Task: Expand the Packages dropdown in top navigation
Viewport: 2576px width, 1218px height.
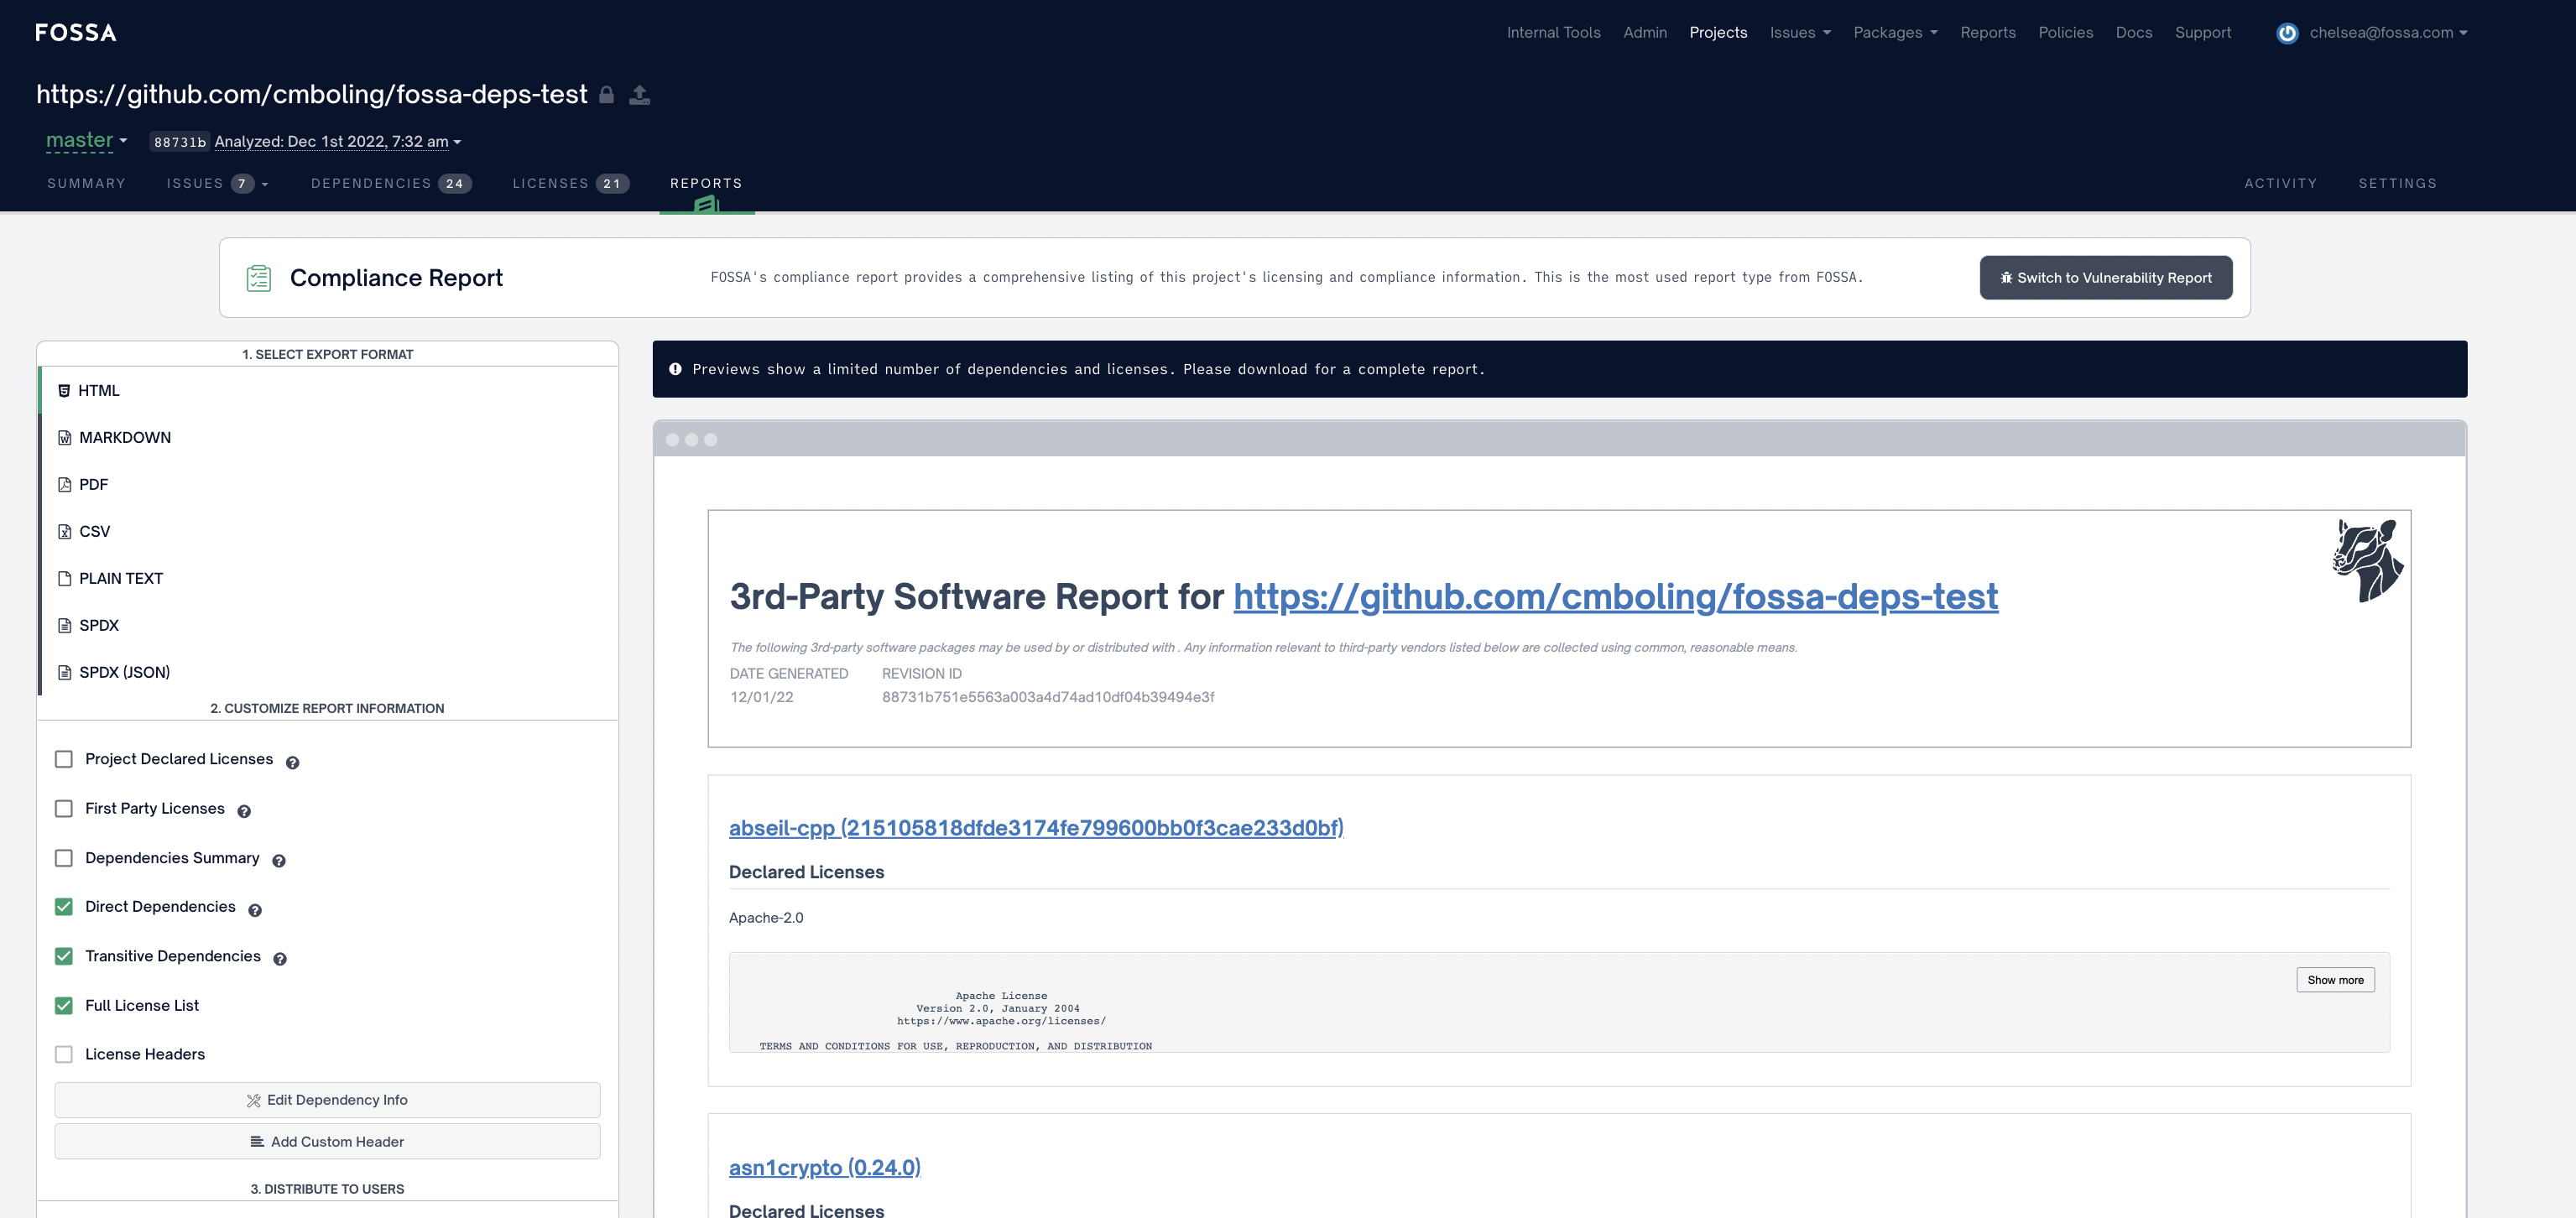Action: pyautogui.click(x=1895, y=33)
